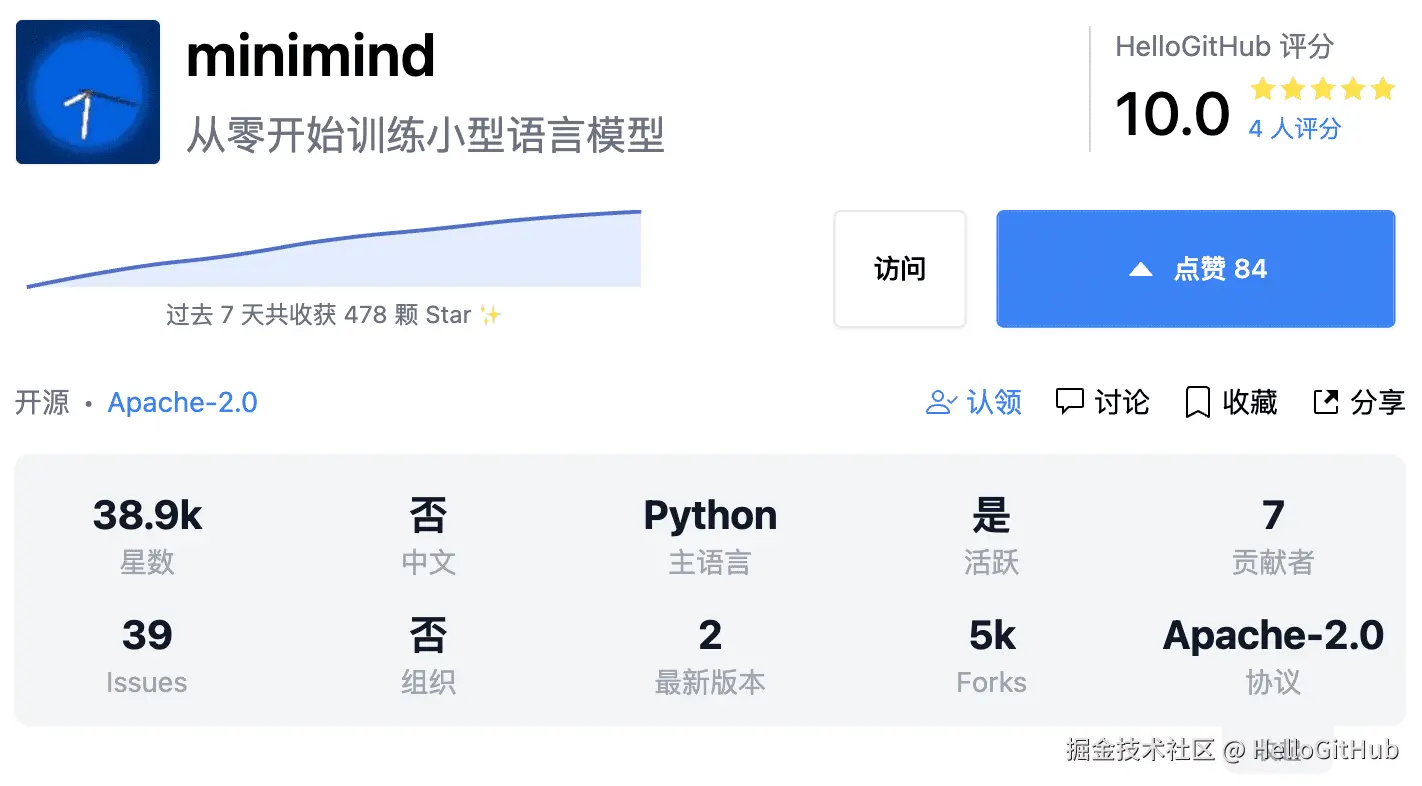Click the upvote triangle icon
The height and width of the screenshot is (786, 1422).
(1140, 269)
